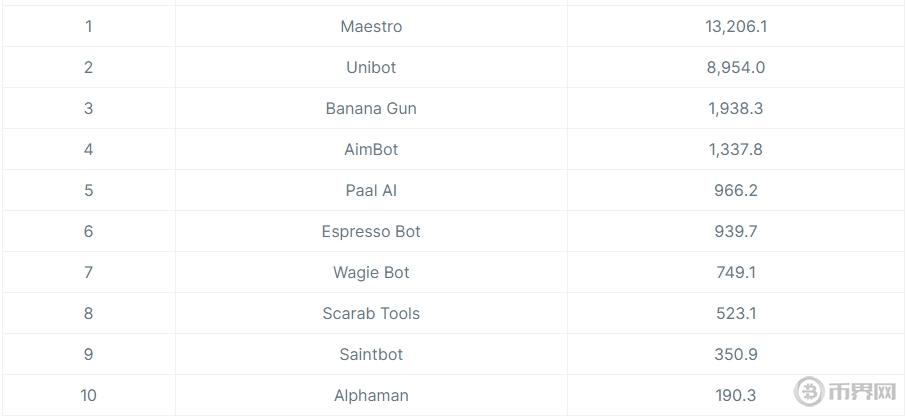This screenshot has height=419, width=907.
Task: Select Espresso Bot in the table
Action: click(x=371, y=232)
